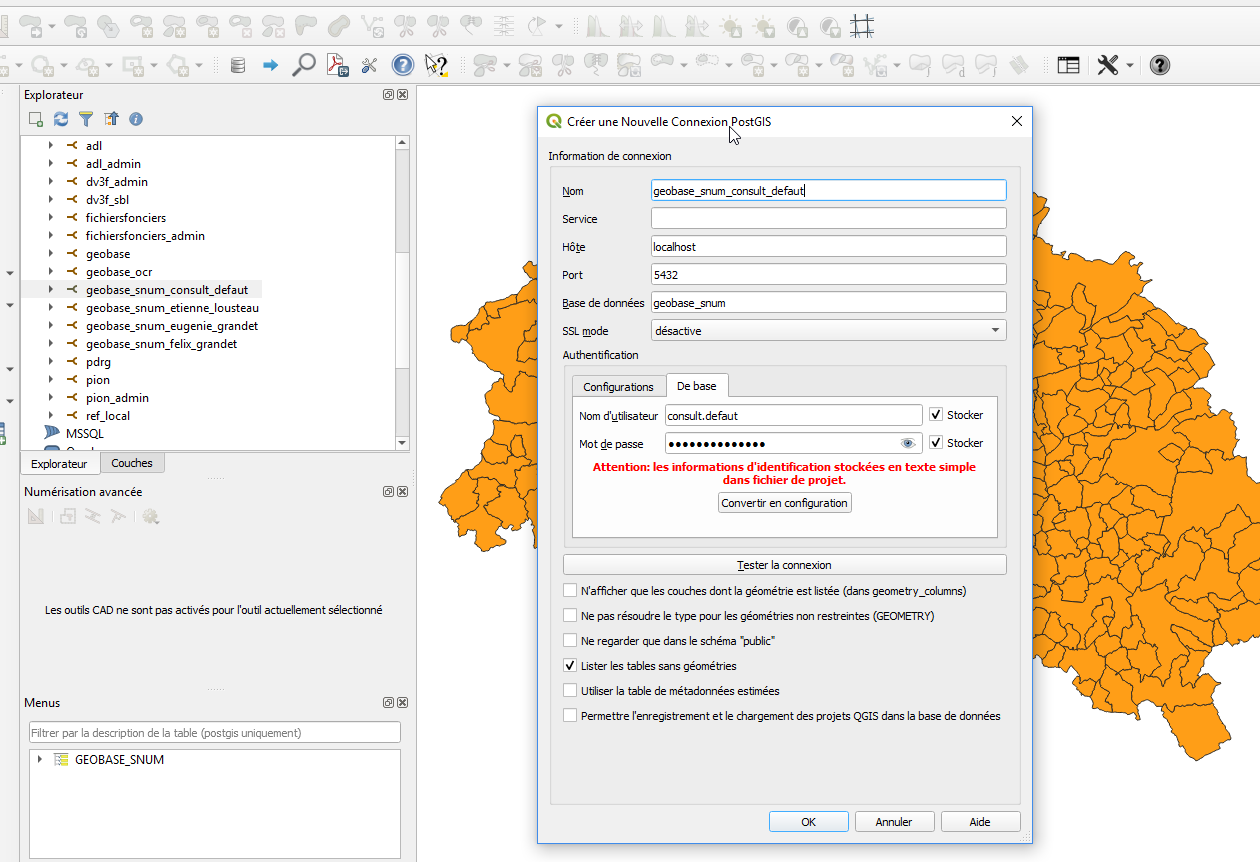This screenshot has height=862, width=1260.
Task: Click the Hôte field containing localhost
Action: pyautogui.click(x=829, y=246)
